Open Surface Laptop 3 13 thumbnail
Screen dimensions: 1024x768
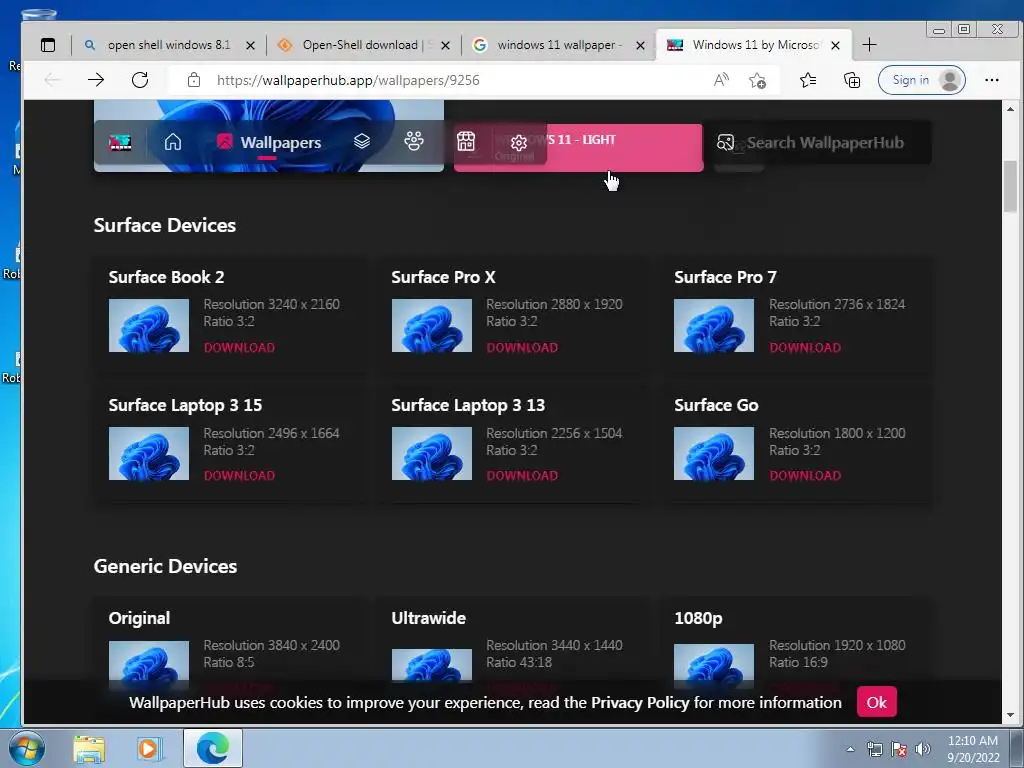[x=432, y=453]
